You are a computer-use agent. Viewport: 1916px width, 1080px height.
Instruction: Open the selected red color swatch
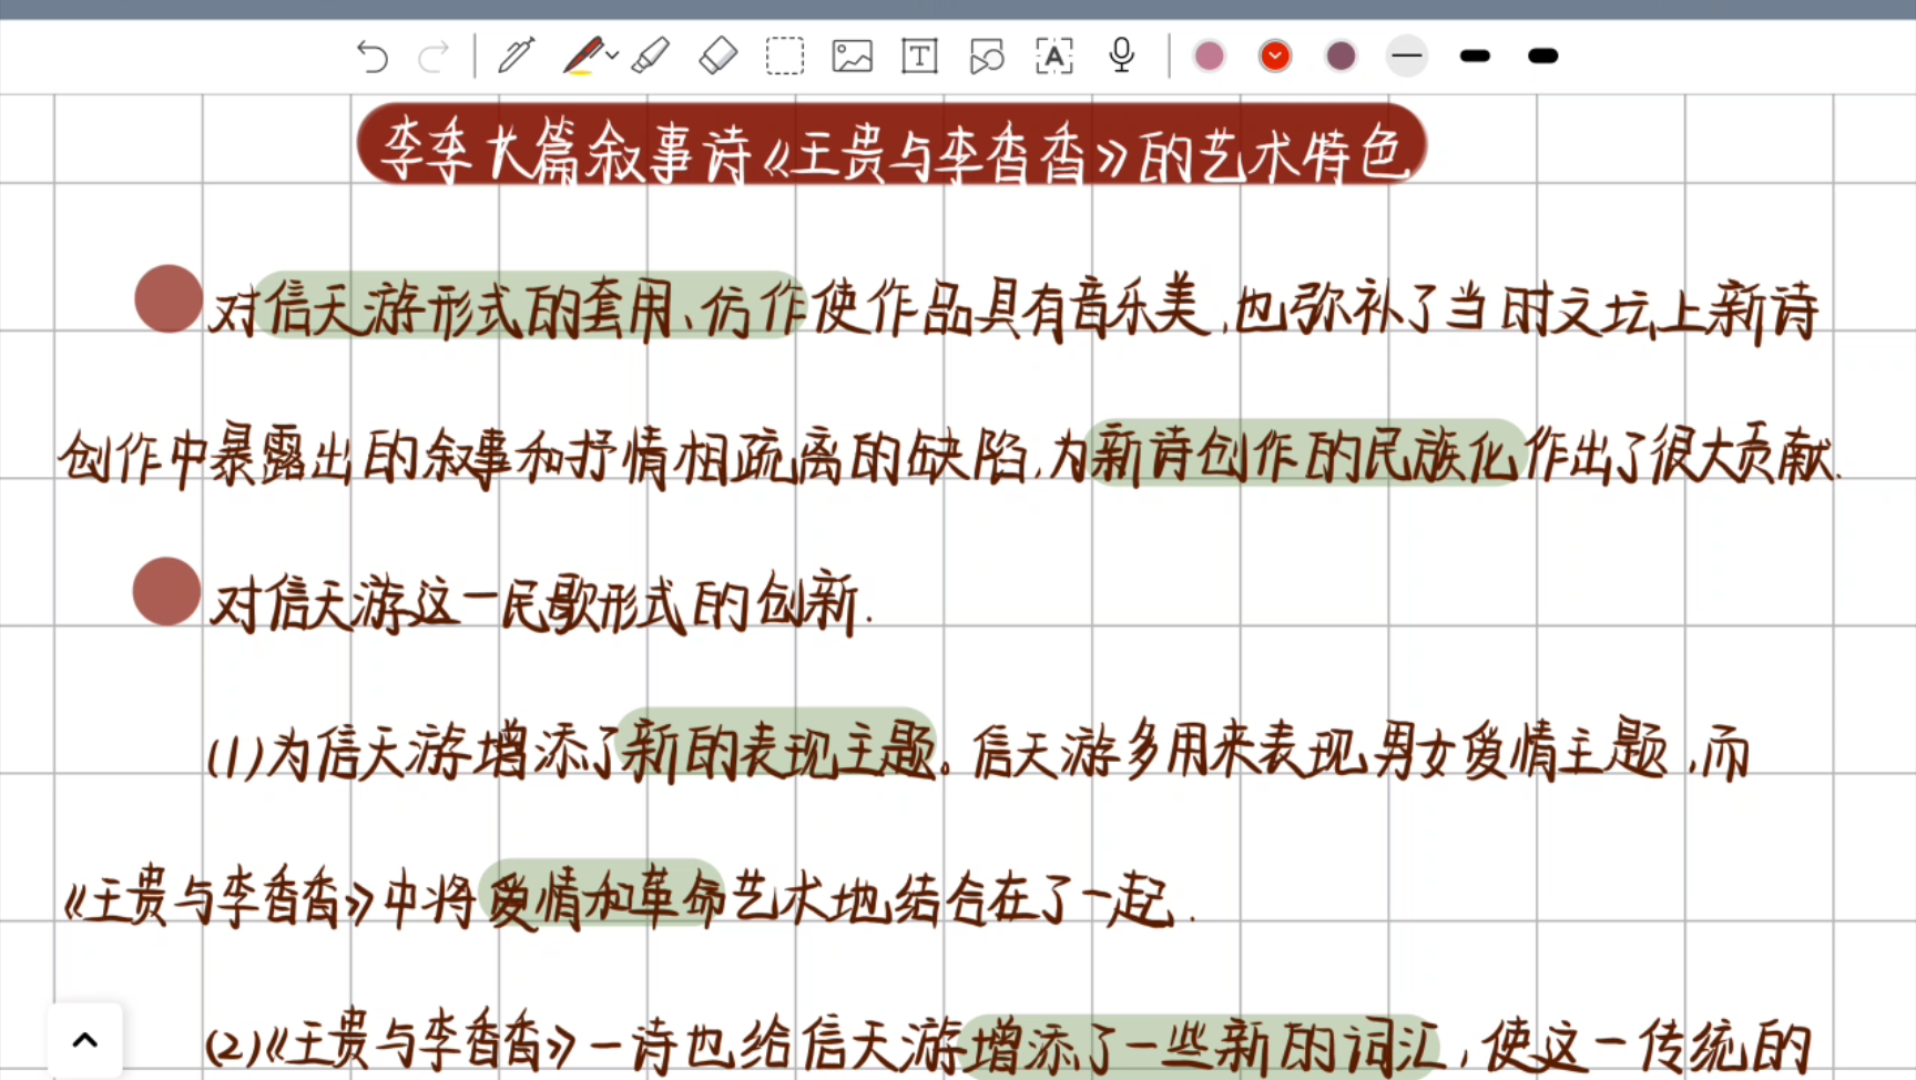tap(1275, 56)
